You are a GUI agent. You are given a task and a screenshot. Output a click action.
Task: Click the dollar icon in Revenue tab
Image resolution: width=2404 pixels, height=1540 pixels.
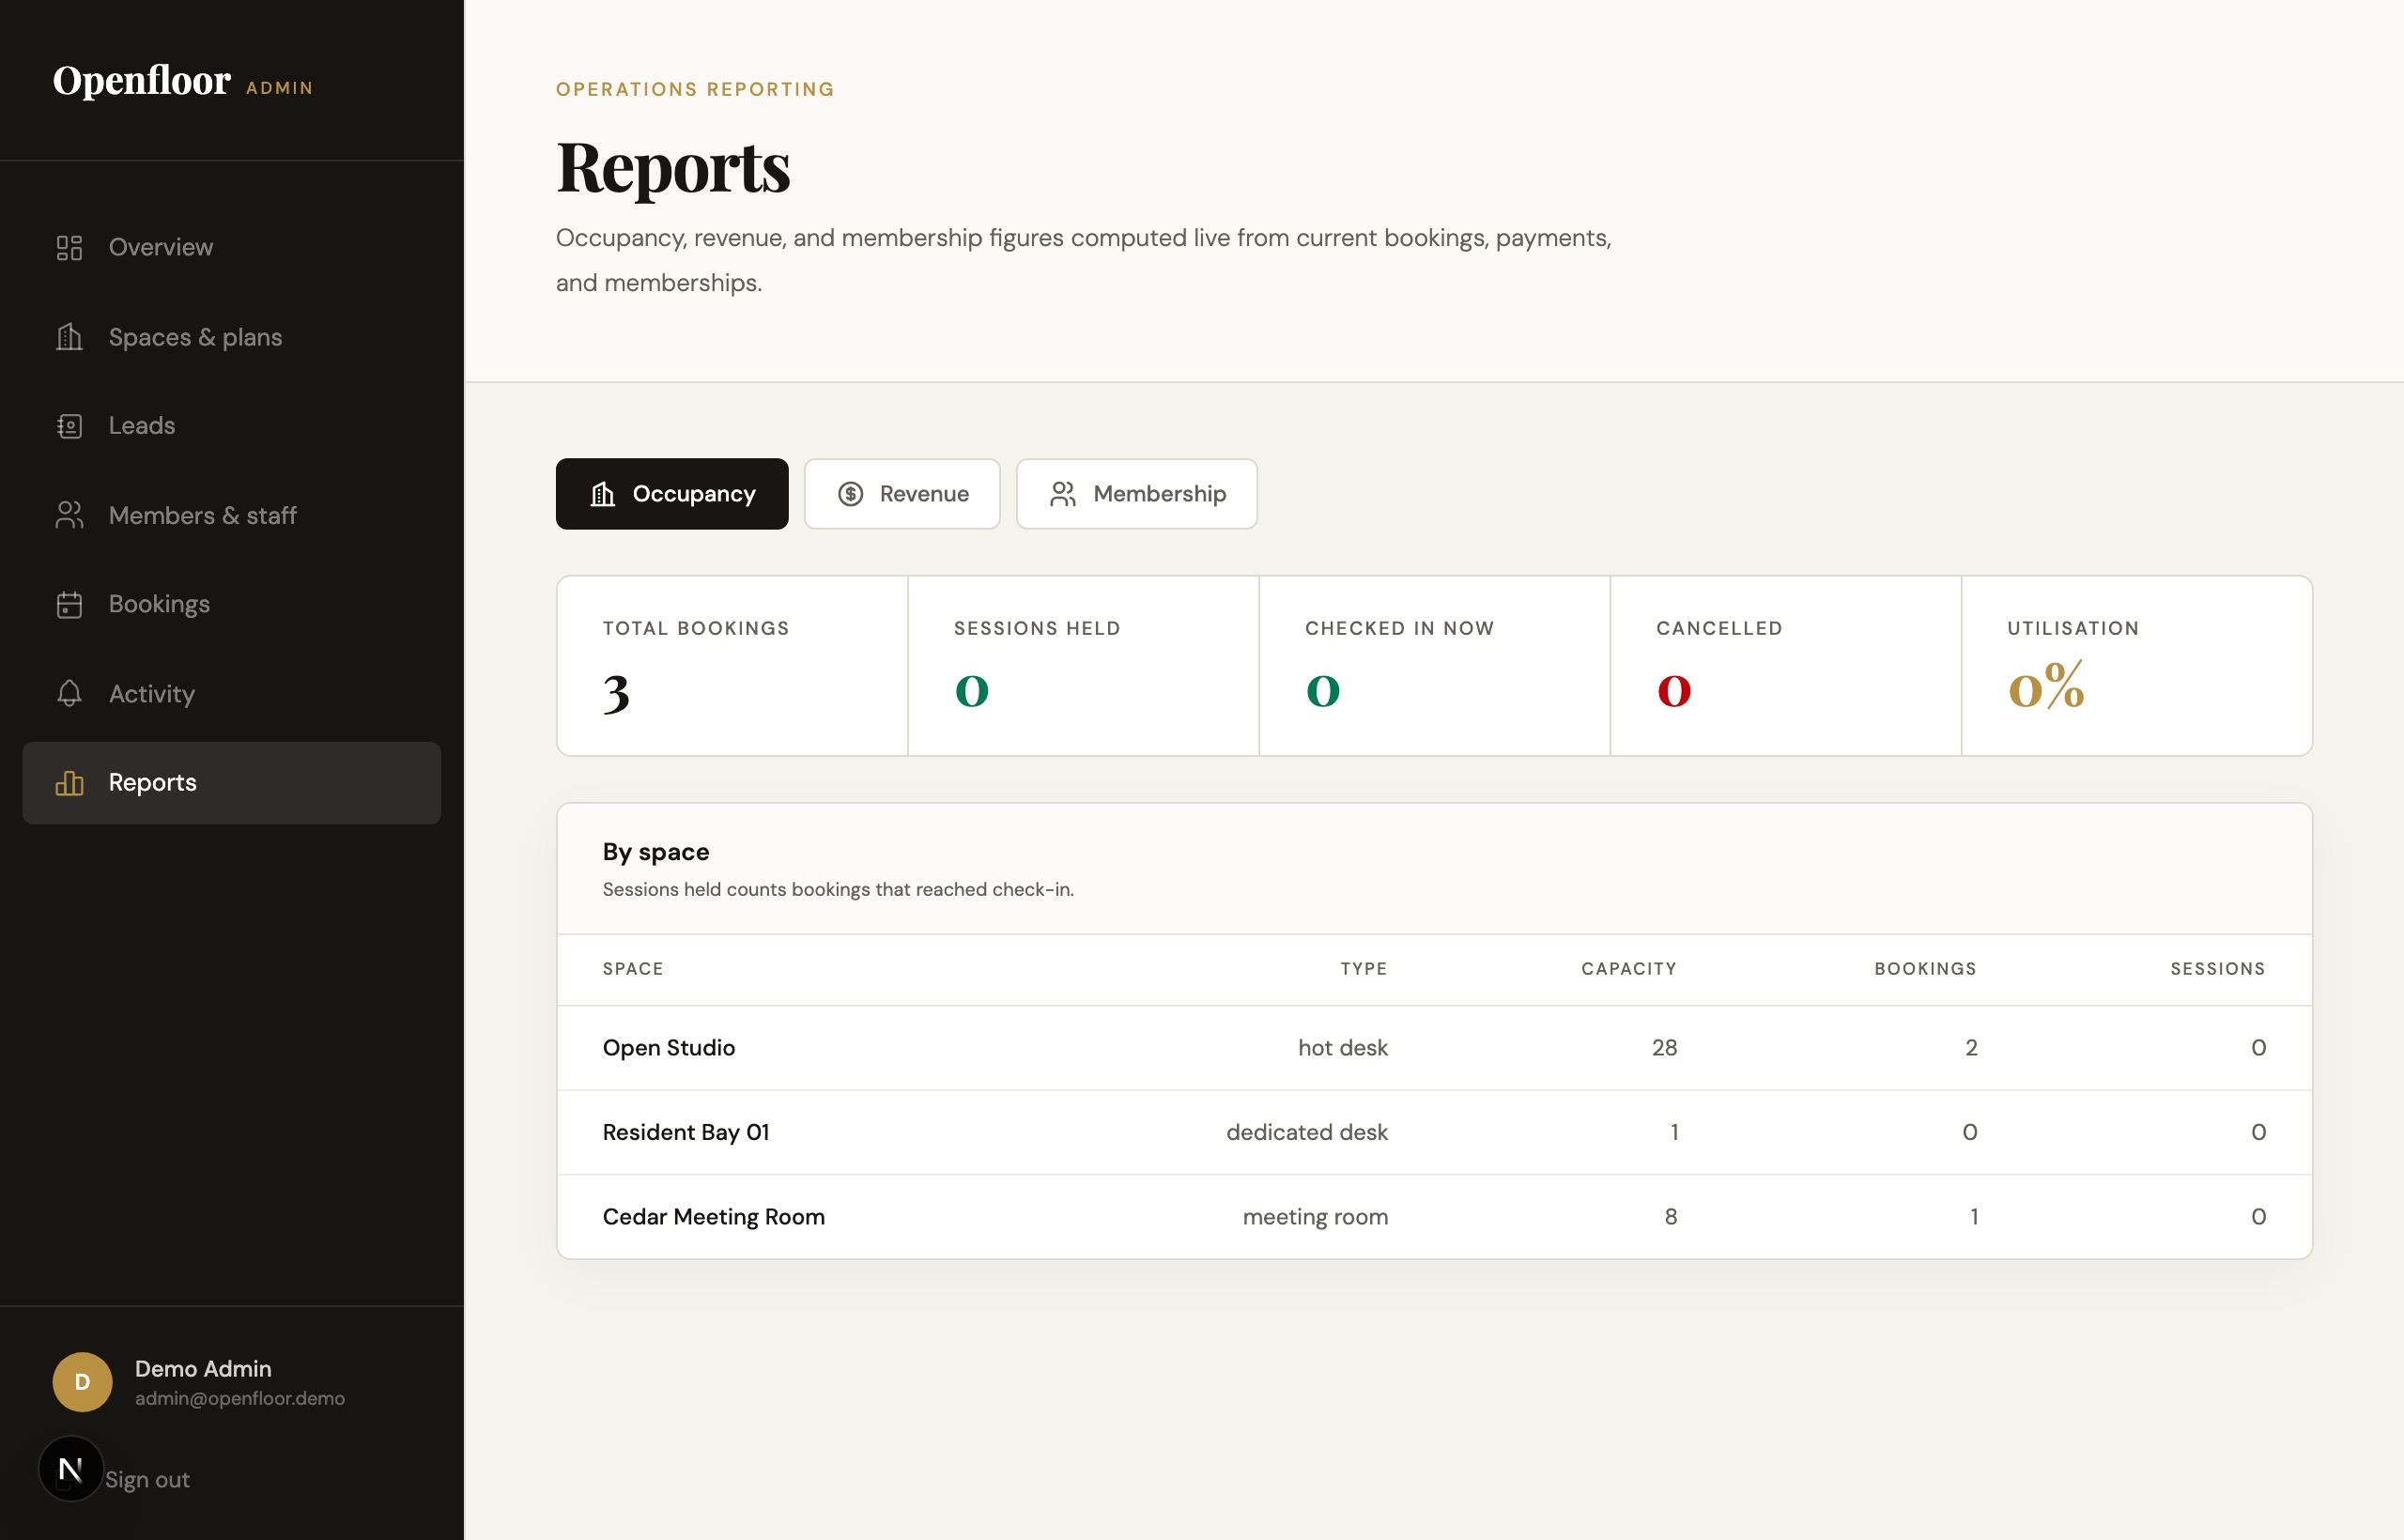[x=850, y=494]
